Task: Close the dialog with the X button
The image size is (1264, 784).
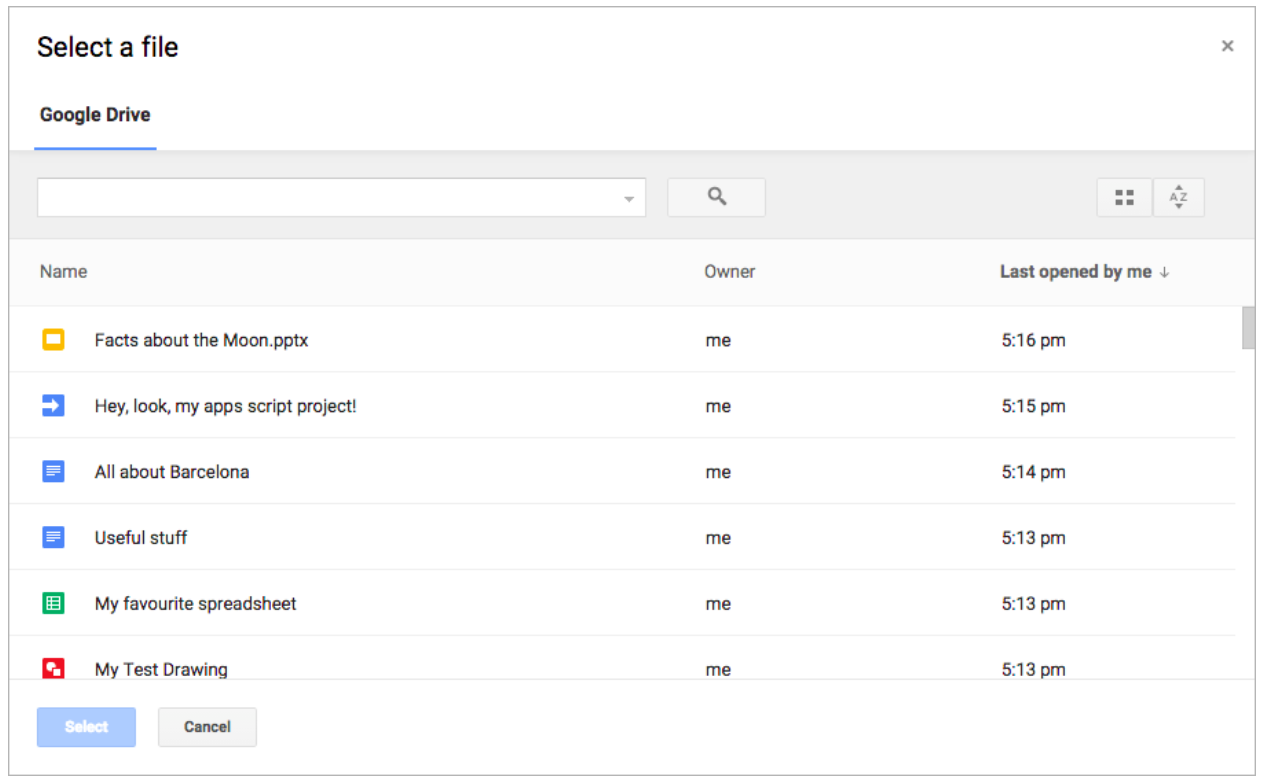Action: [x=1228, y=46]
